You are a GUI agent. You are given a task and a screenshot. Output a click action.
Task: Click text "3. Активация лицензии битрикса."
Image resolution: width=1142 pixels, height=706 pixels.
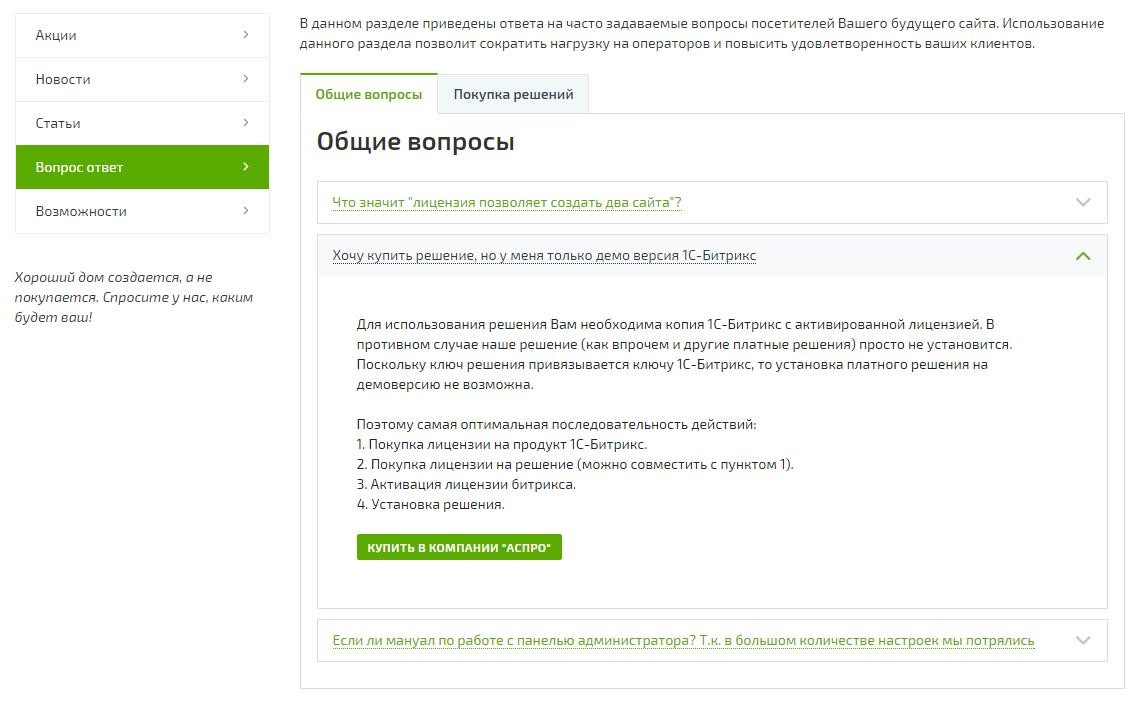click(466, 485)
